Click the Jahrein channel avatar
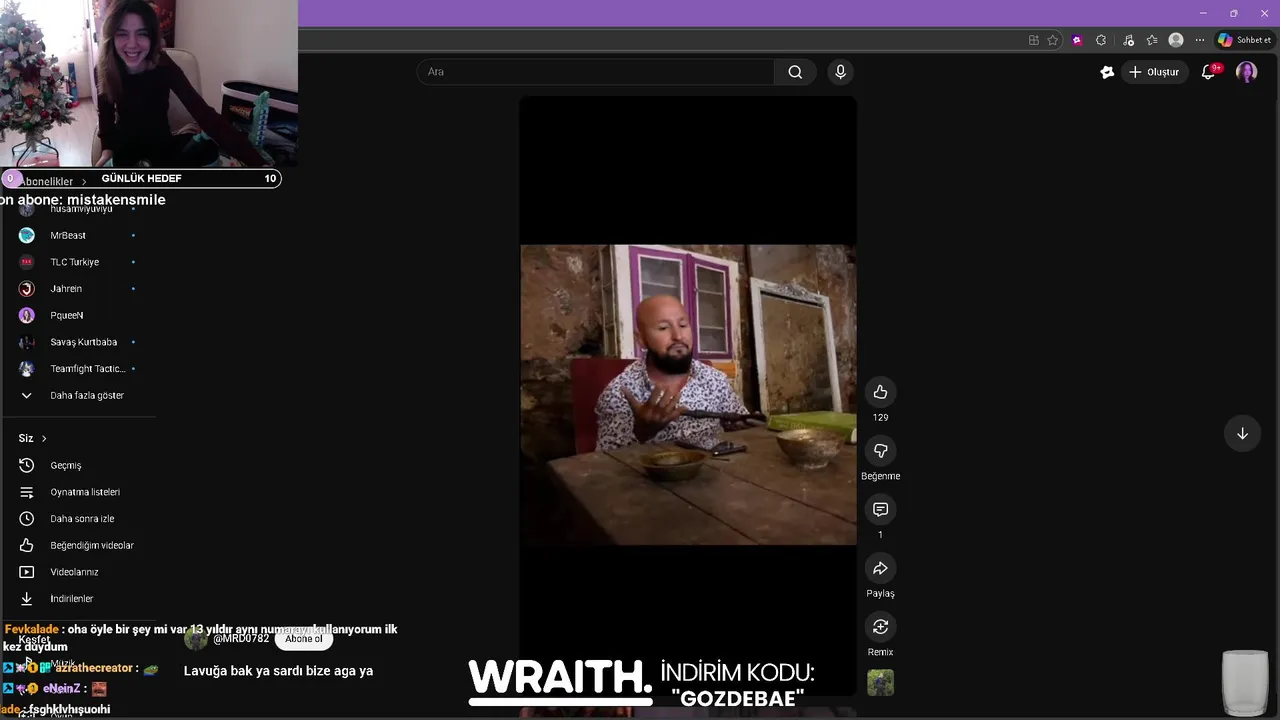Screen dimensions: 1280x720 [27, 289]
